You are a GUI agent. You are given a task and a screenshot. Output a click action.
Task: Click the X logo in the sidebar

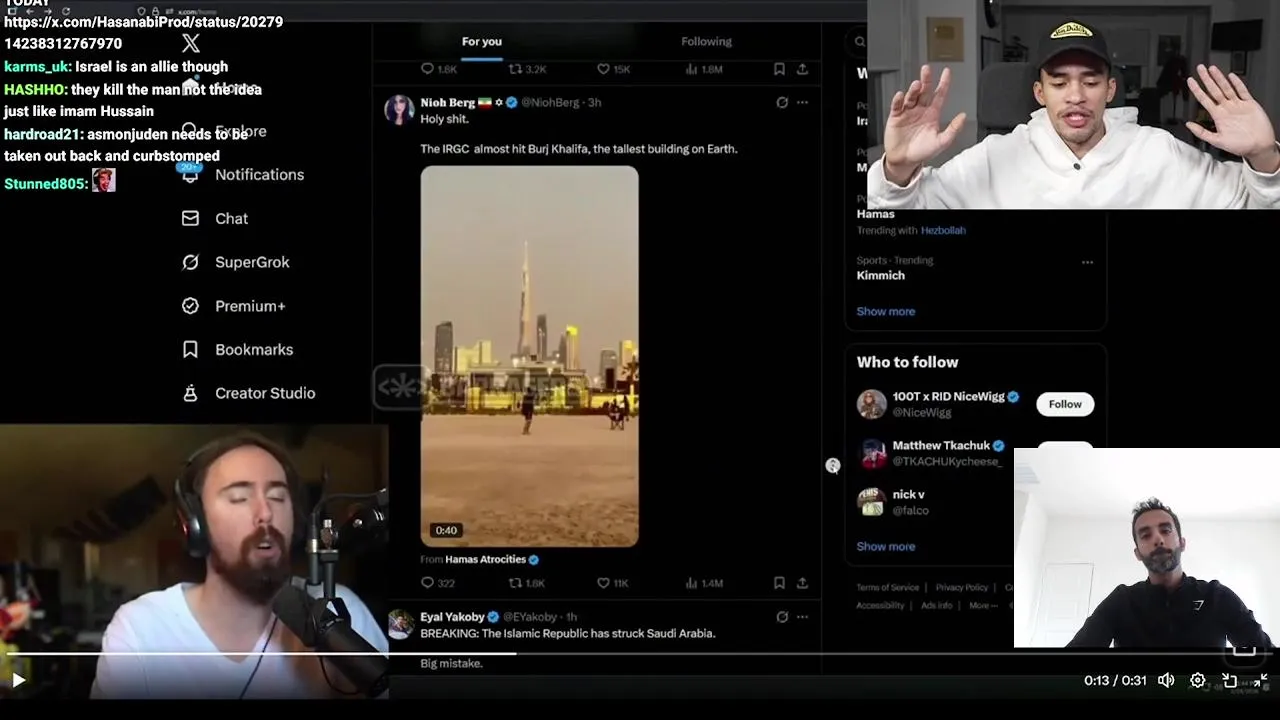point(191,43)
